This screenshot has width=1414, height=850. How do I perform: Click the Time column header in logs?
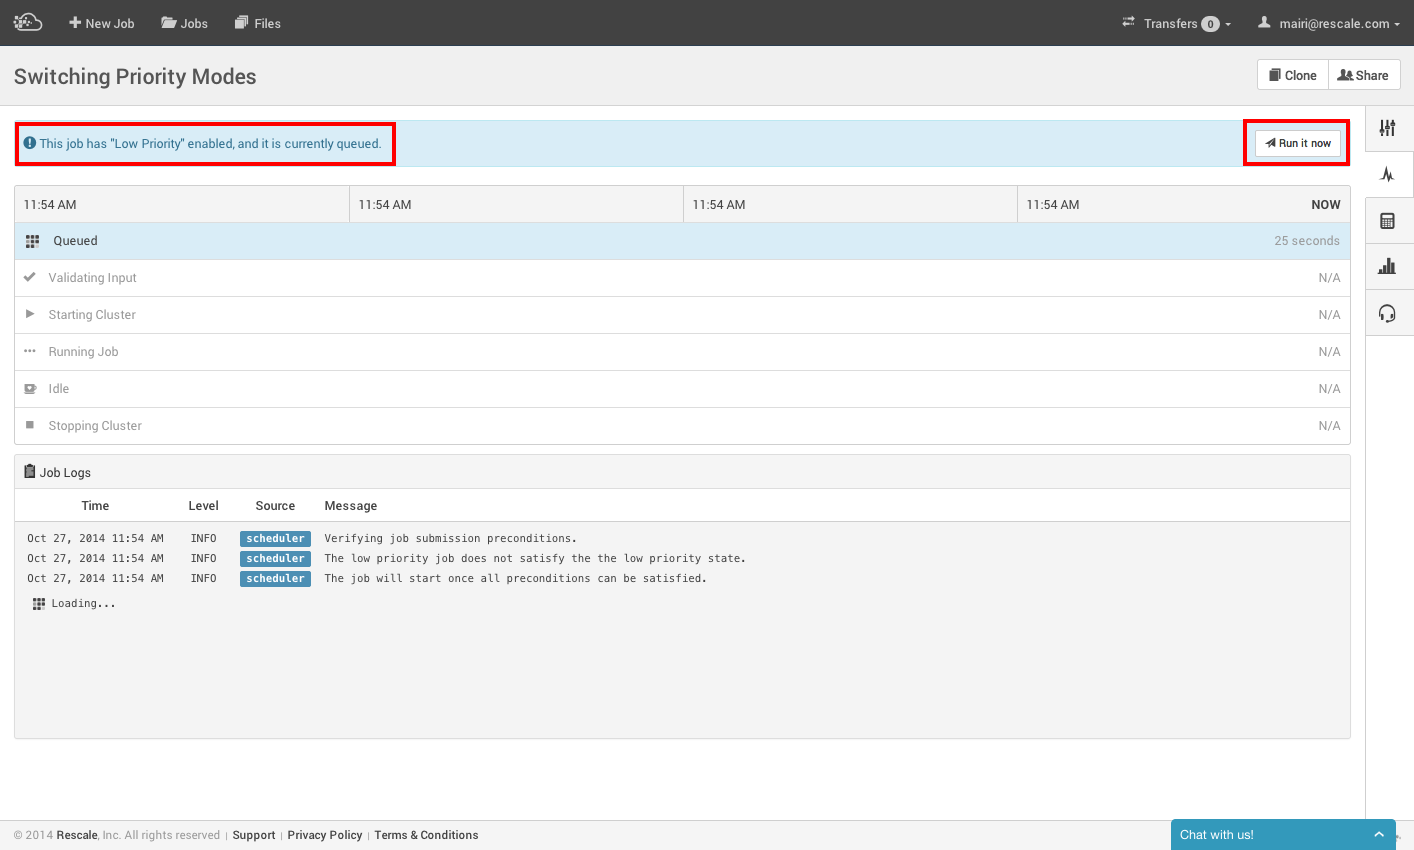point(95,506)
